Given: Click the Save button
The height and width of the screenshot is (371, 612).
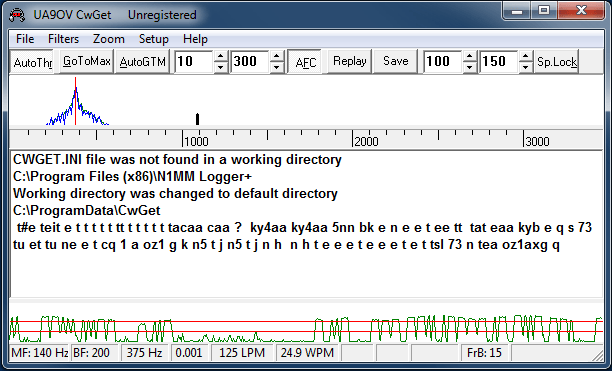Looking at the screenshot, I should [x=395, y=61].
